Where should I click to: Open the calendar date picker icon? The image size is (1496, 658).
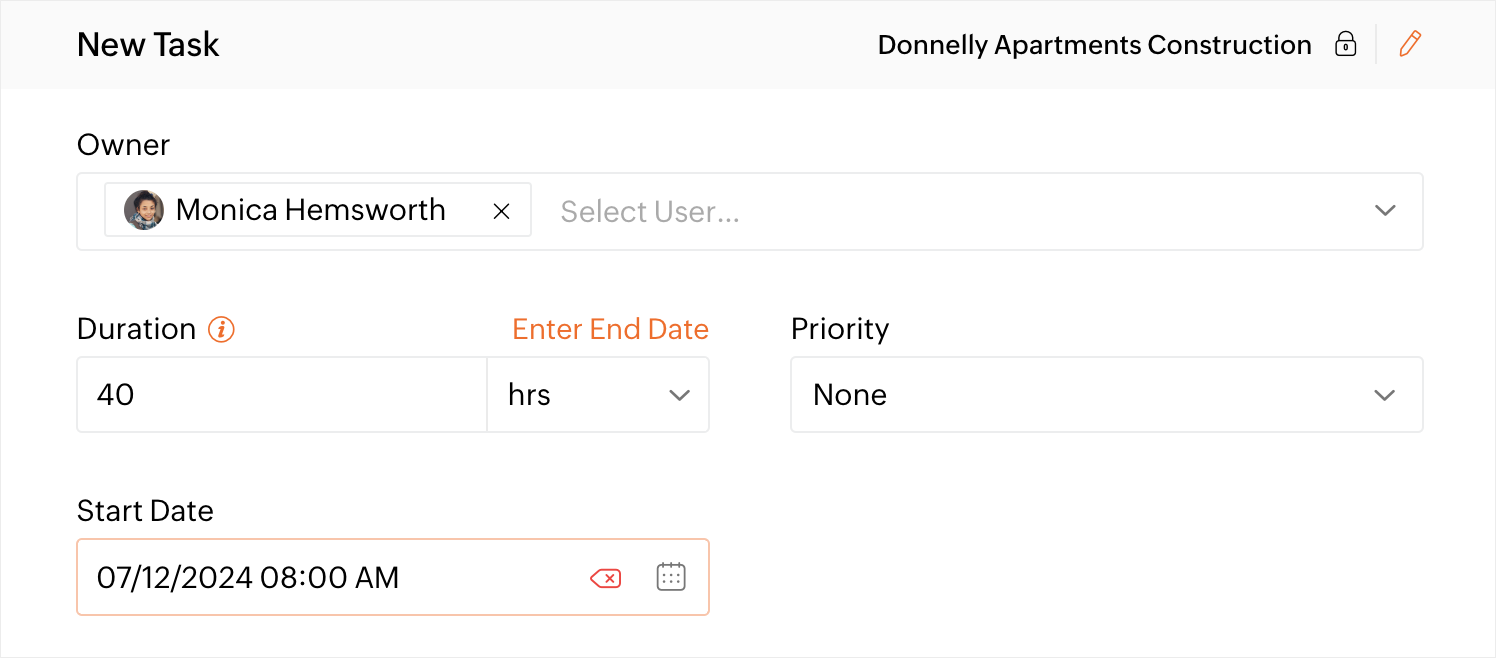671,577
